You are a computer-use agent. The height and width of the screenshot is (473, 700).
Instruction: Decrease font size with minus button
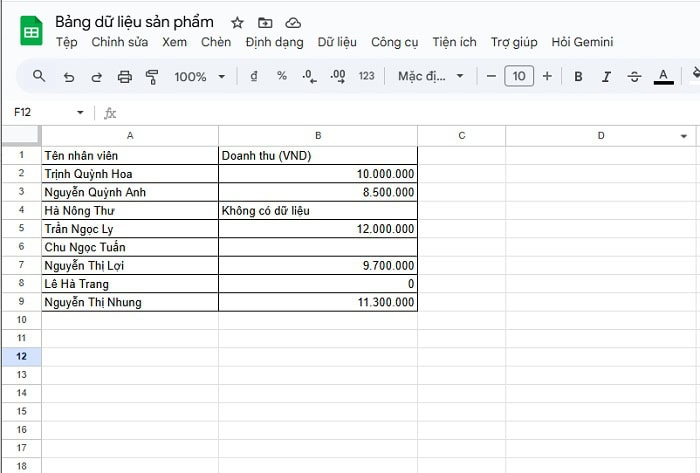coord(491,76)
